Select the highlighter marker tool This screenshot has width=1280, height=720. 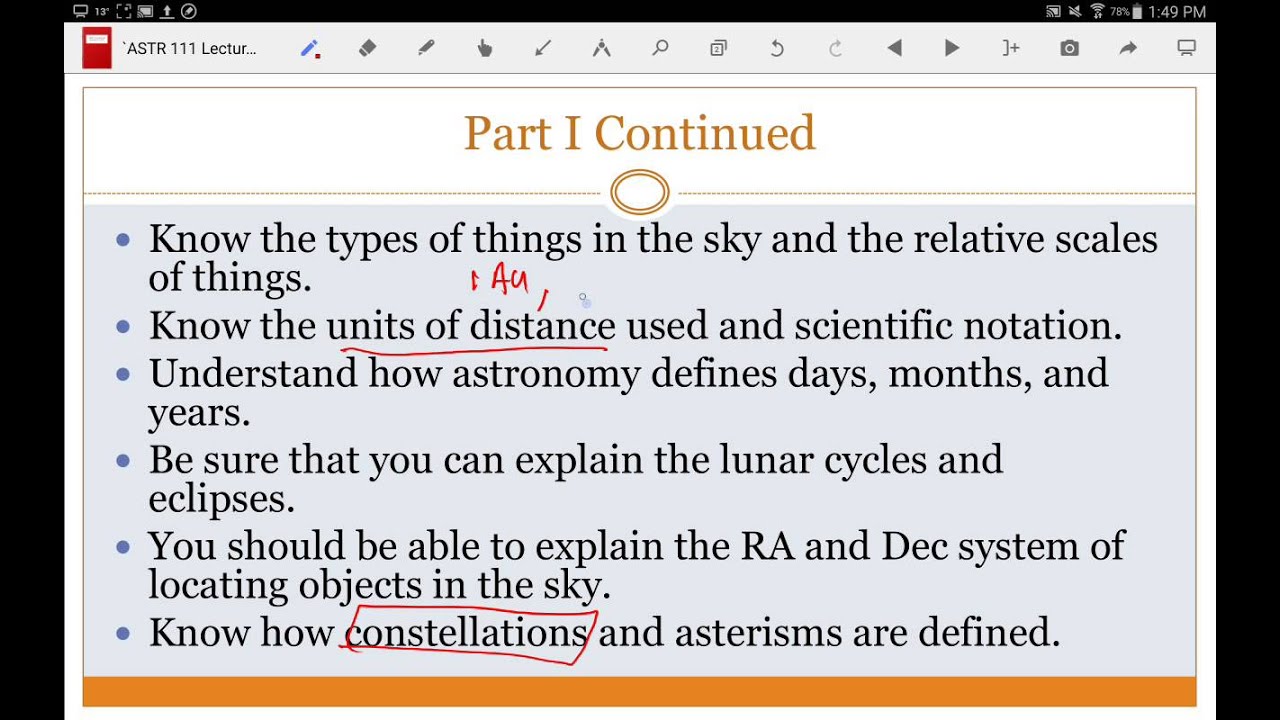[426, 48]
